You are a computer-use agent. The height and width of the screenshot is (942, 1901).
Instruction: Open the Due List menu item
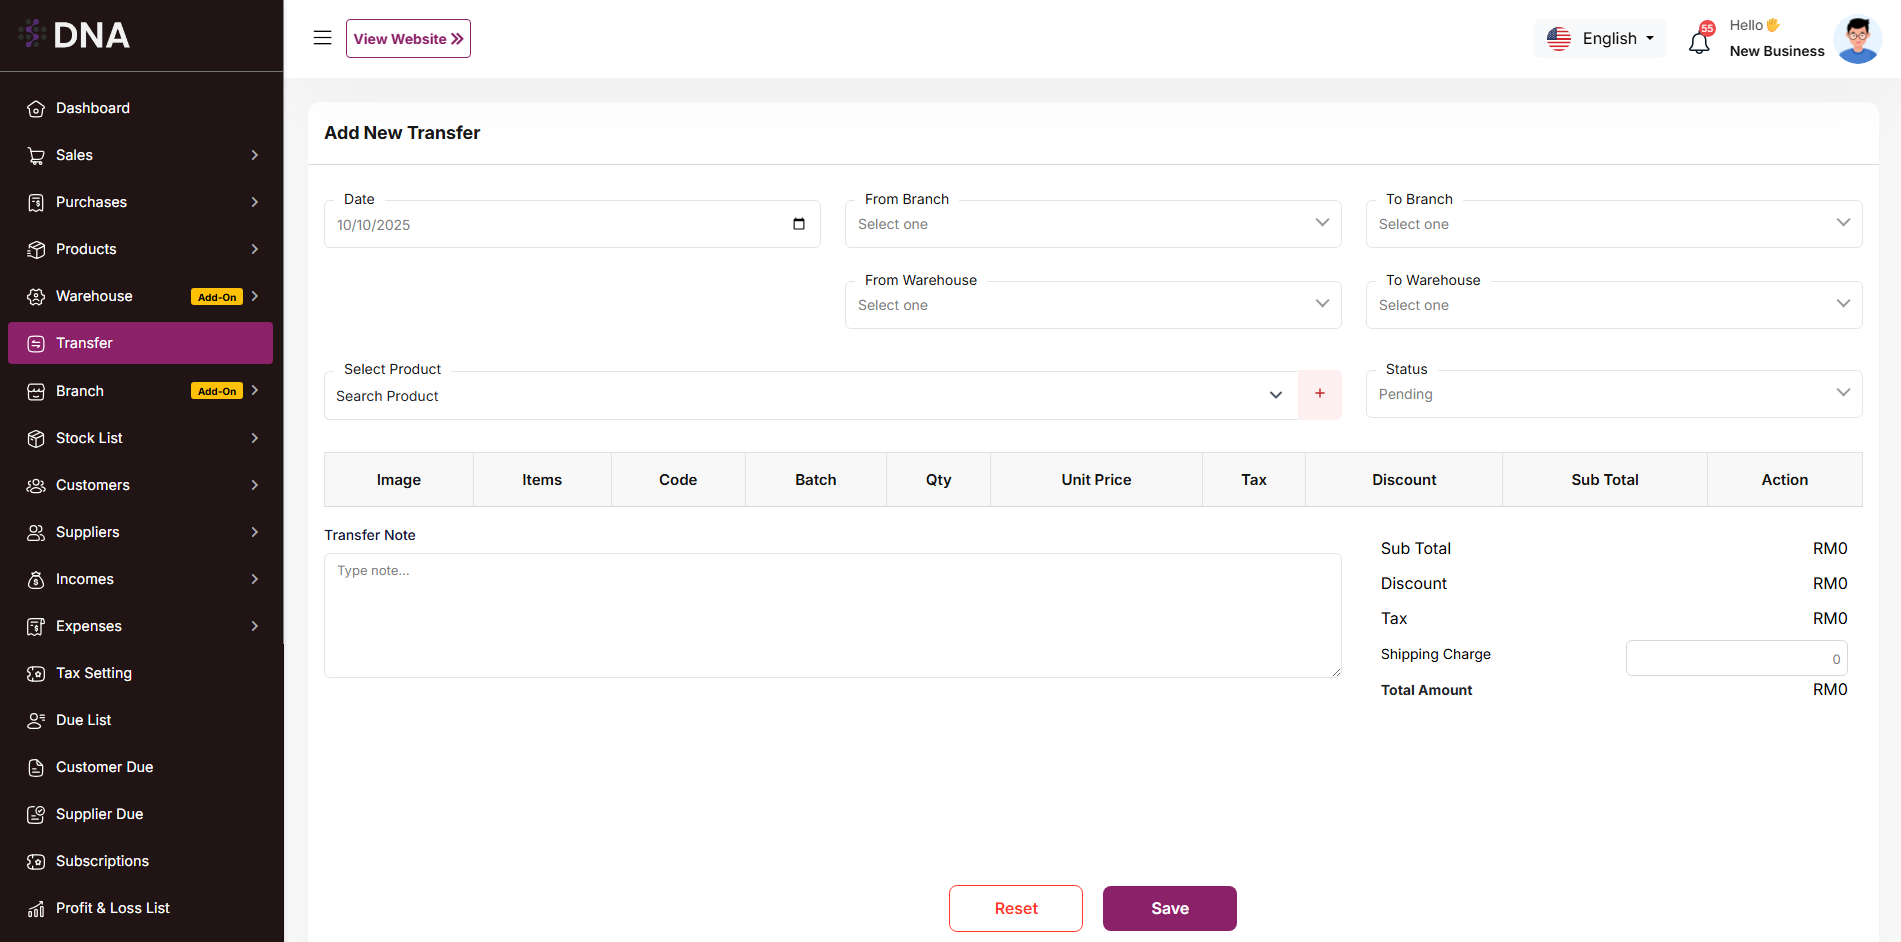point(84,720)
